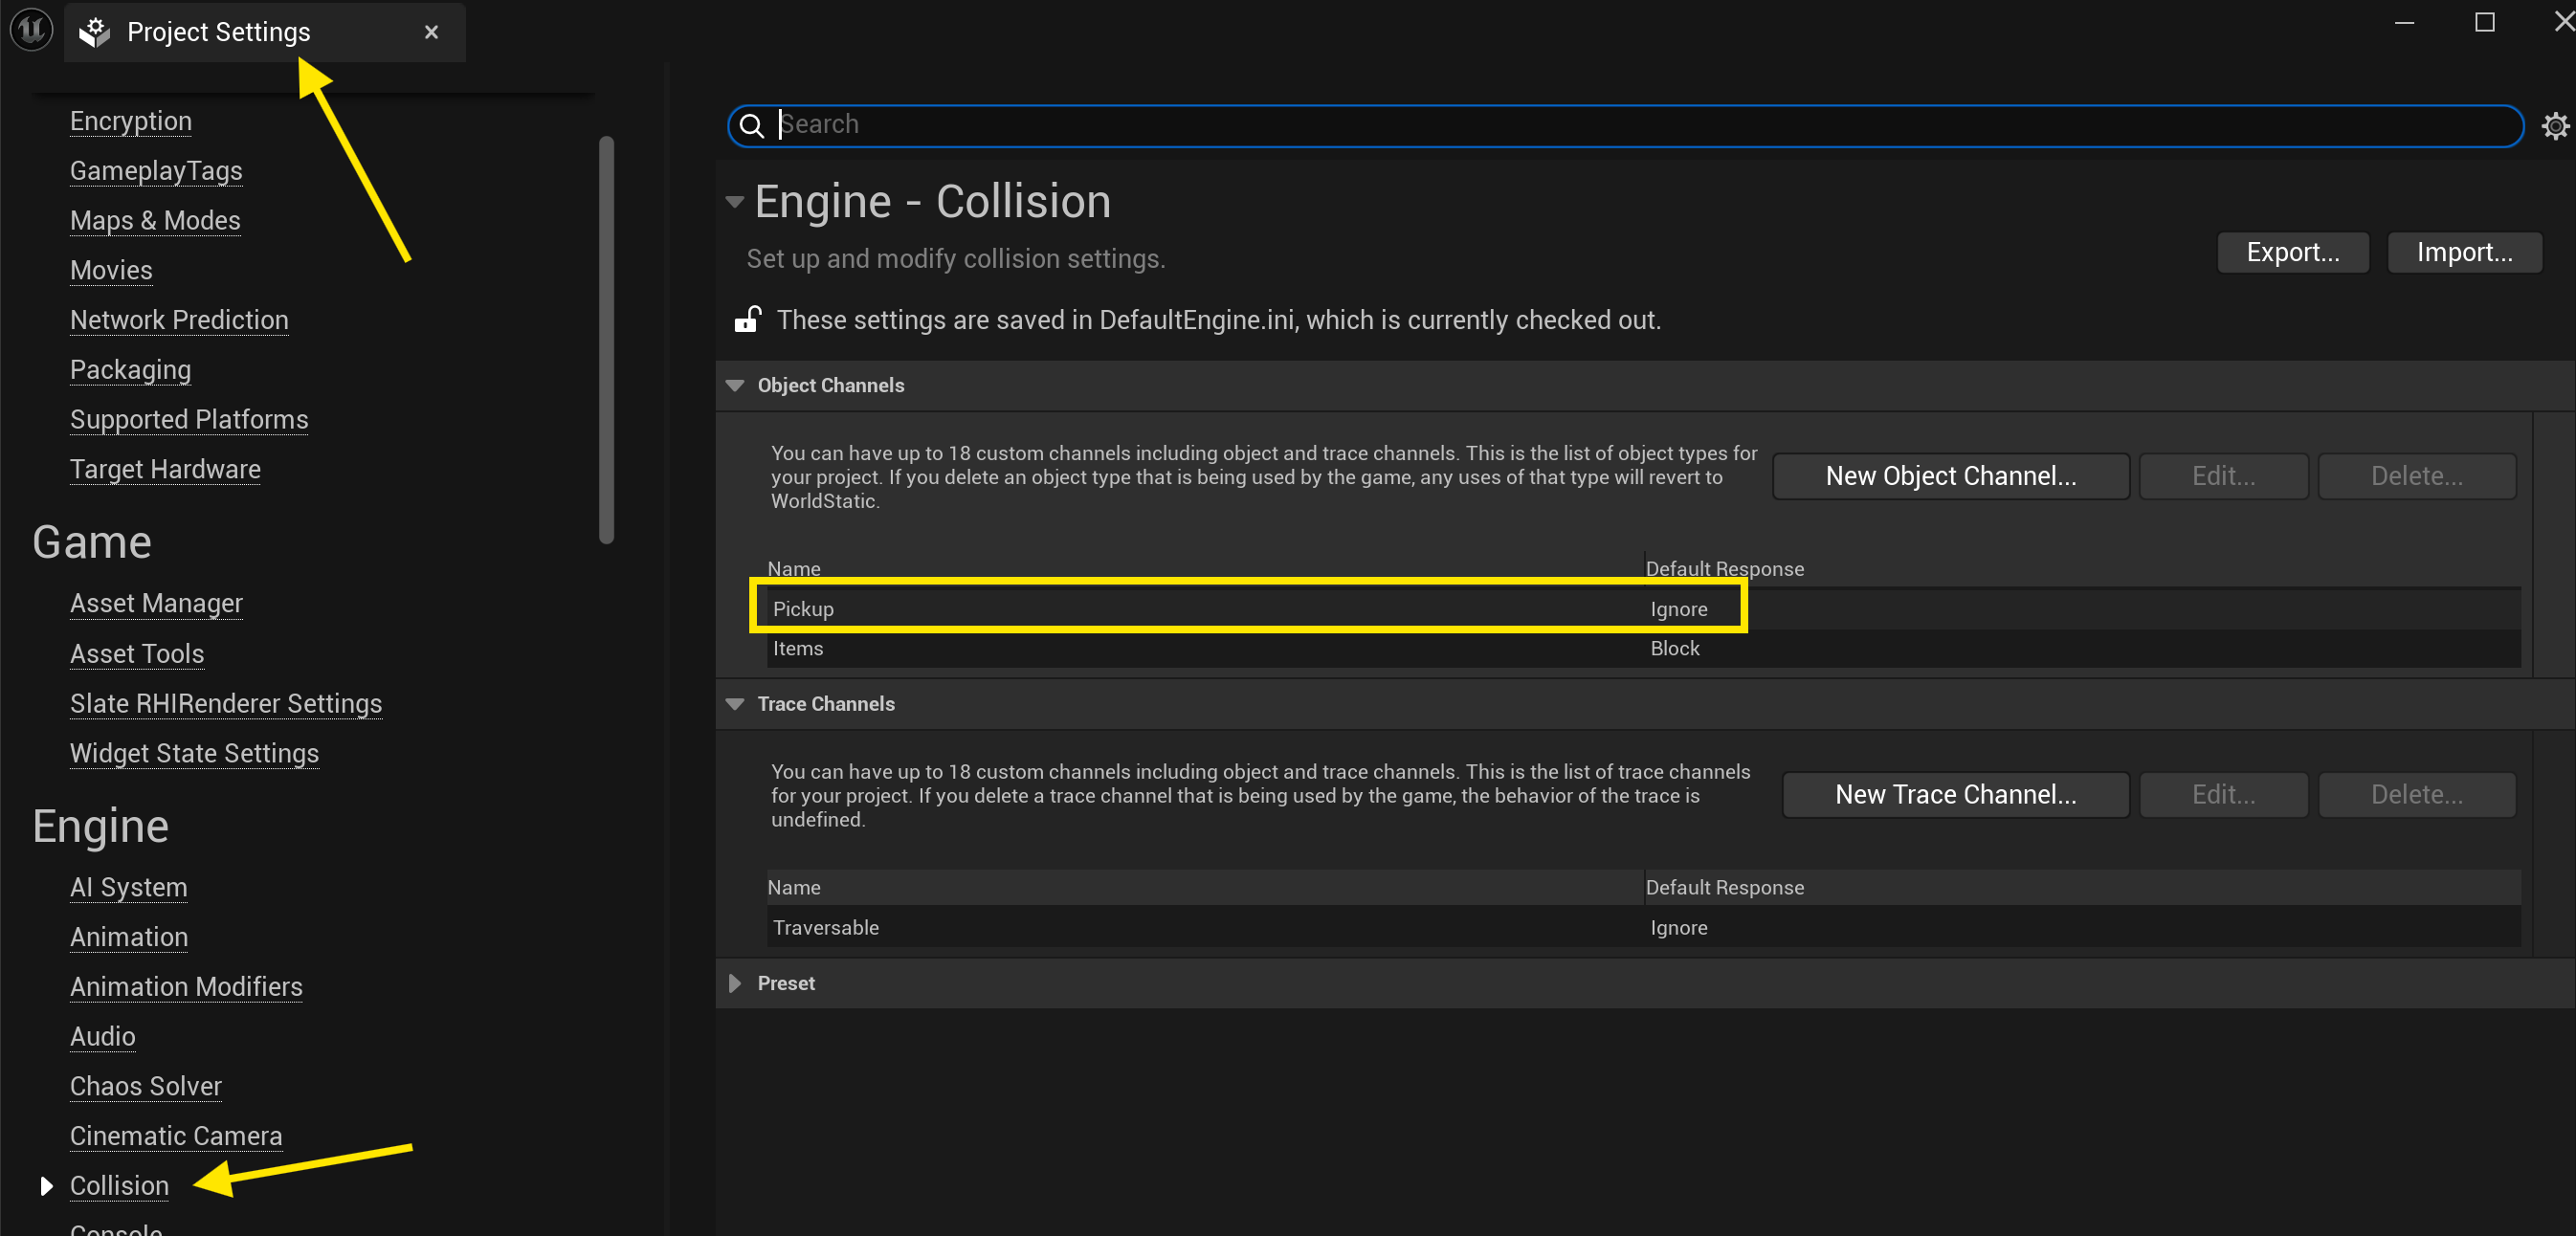
Task: Collapse the Engine - Collision section
Action: point(735,202)
